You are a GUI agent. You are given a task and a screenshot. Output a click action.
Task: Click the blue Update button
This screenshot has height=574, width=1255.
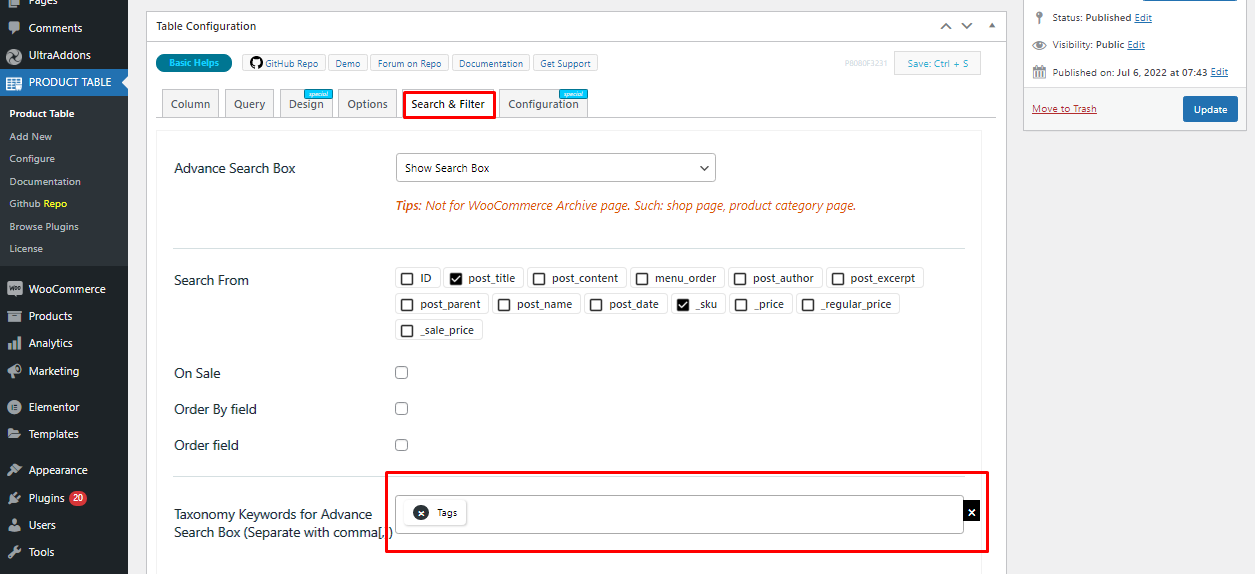[1210, 109]
